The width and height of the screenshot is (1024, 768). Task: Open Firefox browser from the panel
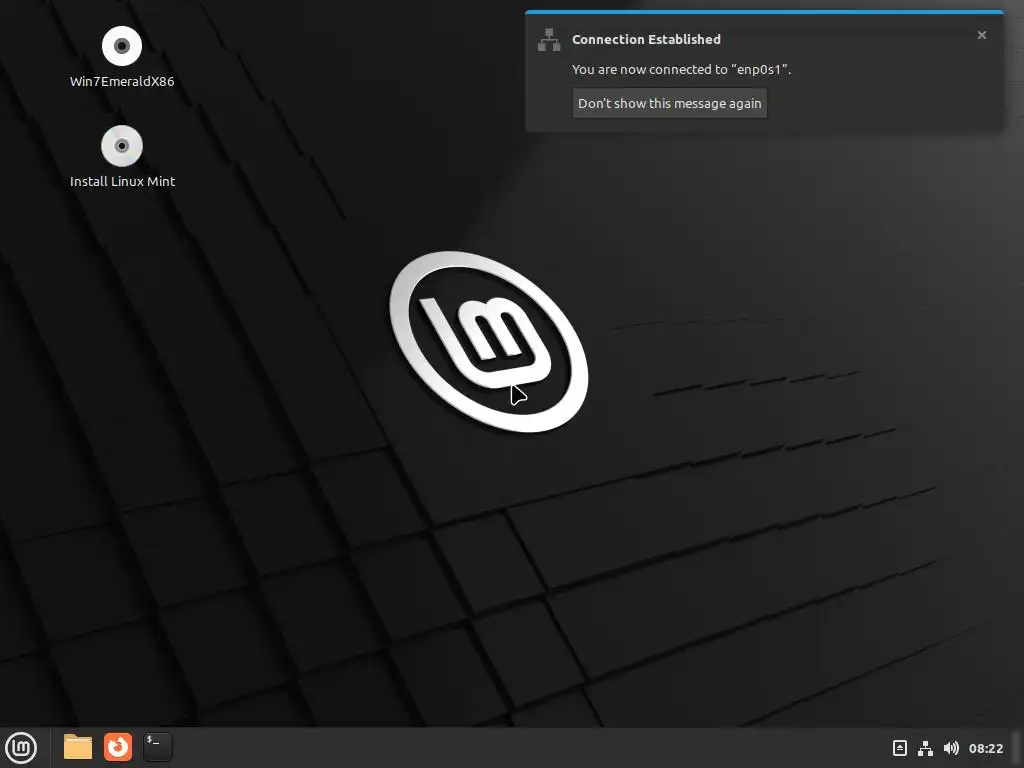pos(118,746)
